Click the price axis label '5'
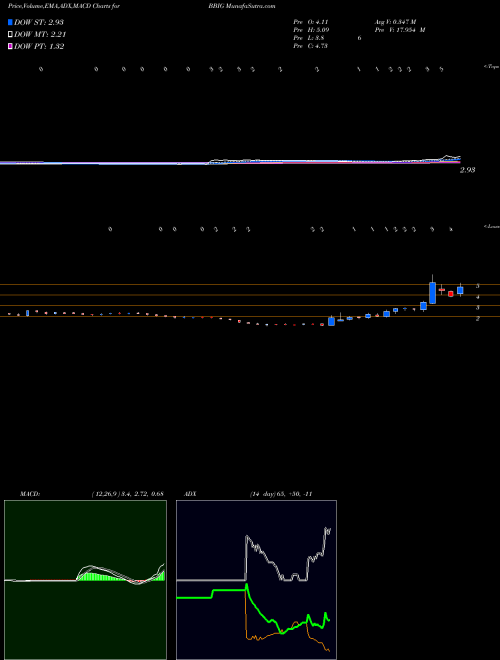The height and width of the screenshot is (660, 500). click(x=477, y=286)
